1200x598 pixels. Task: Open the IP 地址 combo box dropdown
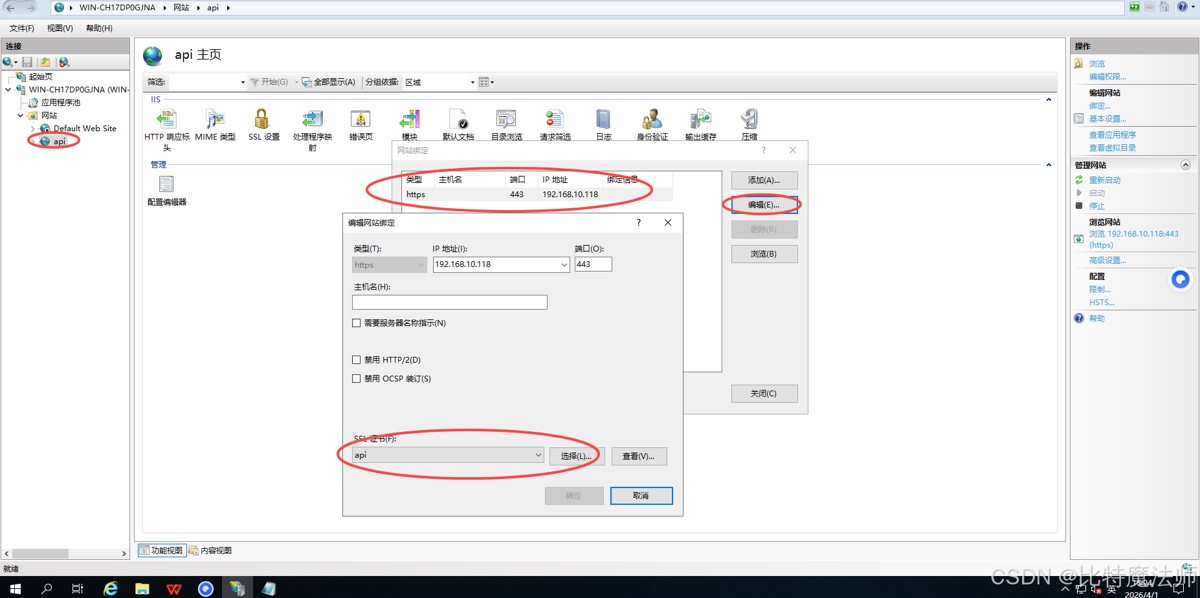tap(564, 265)
